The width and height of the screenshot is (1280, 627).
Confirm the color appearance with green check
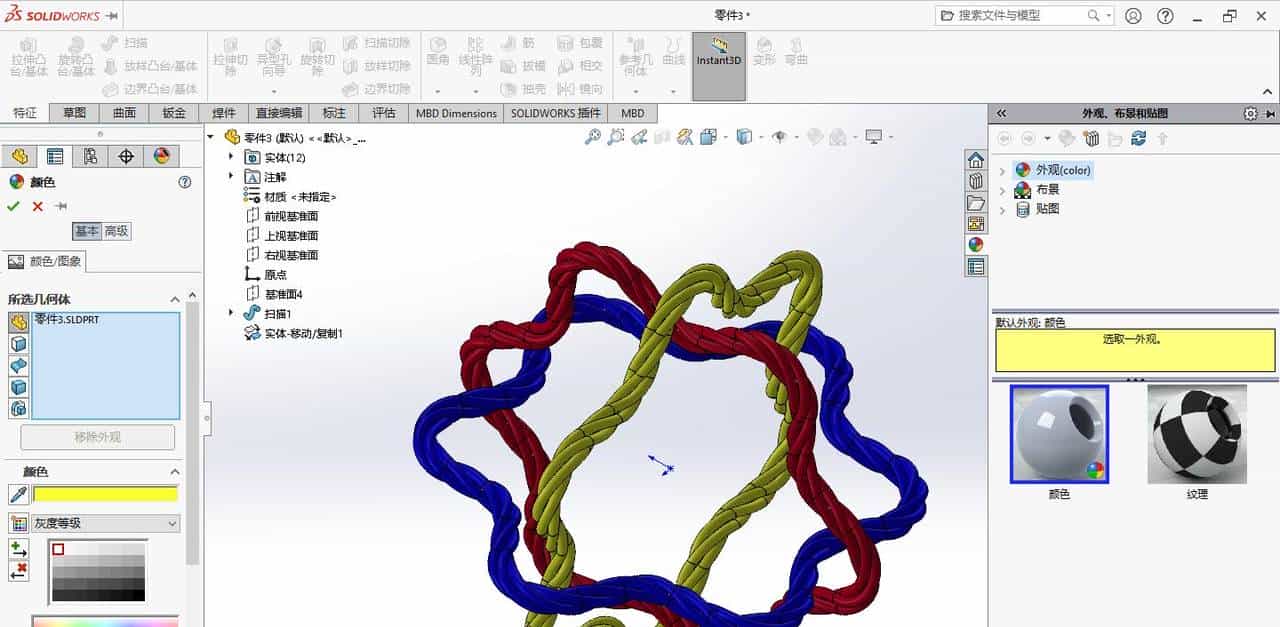pyautogui.click(x=11, y=206)
